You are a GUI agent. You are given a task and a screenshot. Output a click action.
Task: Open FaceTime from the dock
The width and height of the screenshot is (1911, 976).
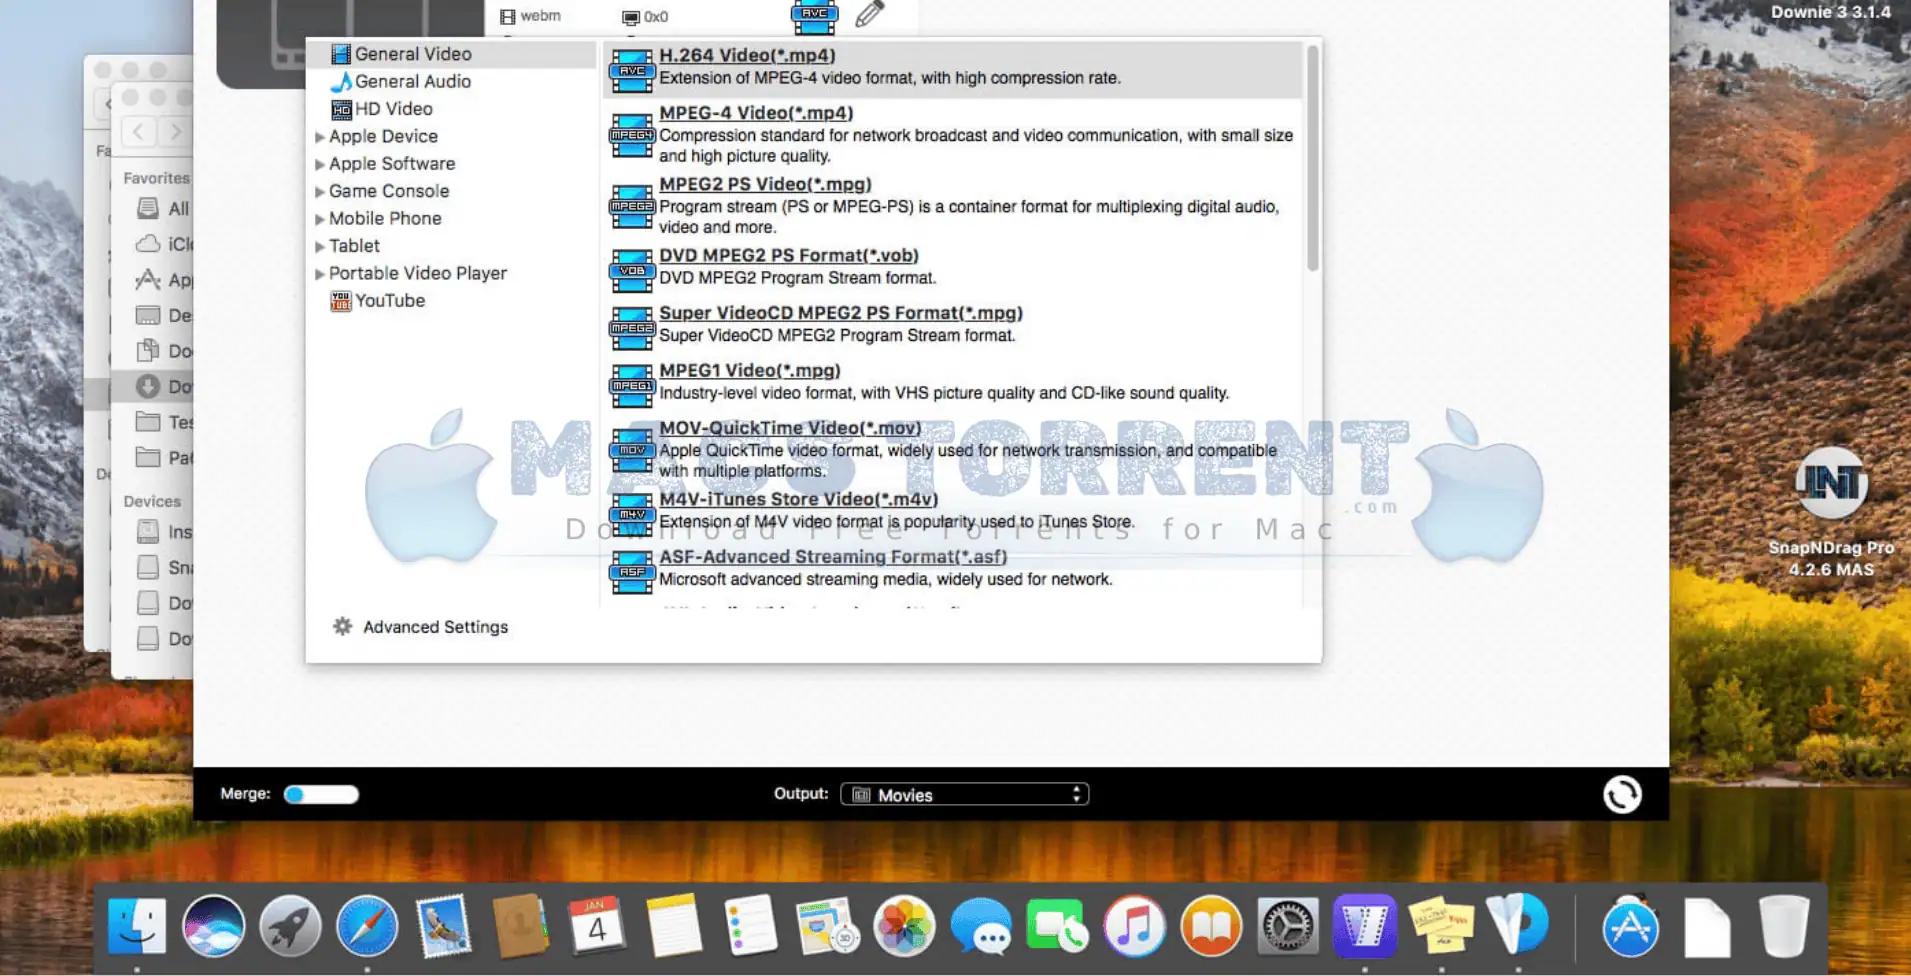1058,926
